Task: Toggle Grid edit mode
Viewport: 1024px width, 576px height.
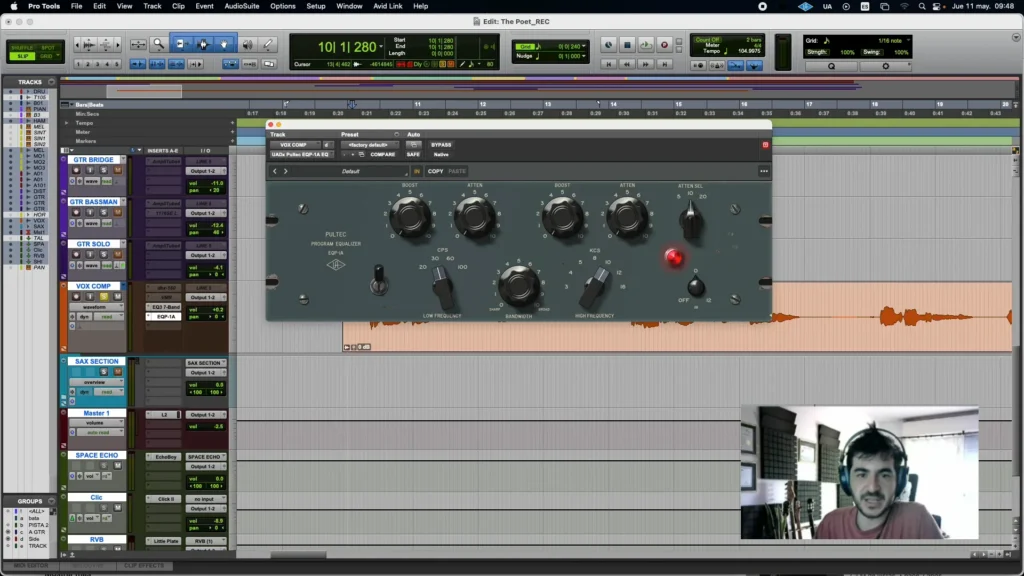Action: click(x=48, y=56)
